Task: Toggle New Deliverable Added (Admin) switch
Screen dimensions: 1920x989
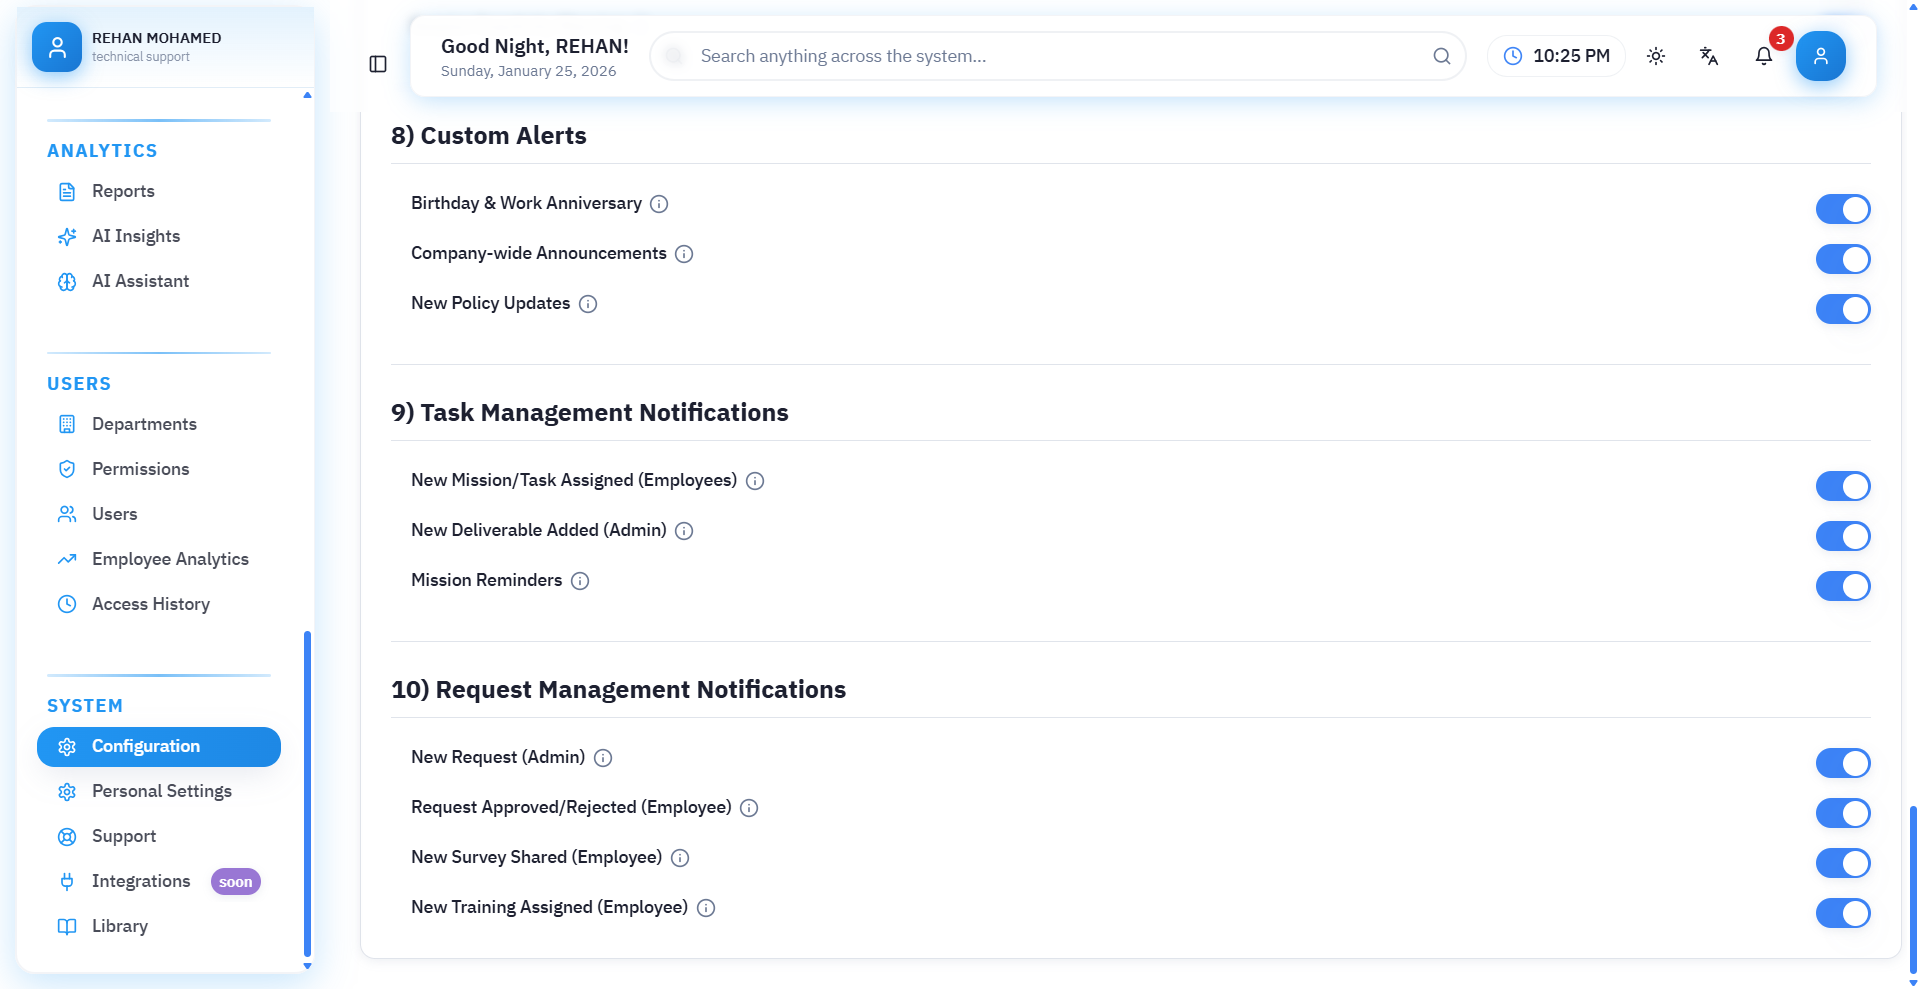Action: coord(1842,536)
